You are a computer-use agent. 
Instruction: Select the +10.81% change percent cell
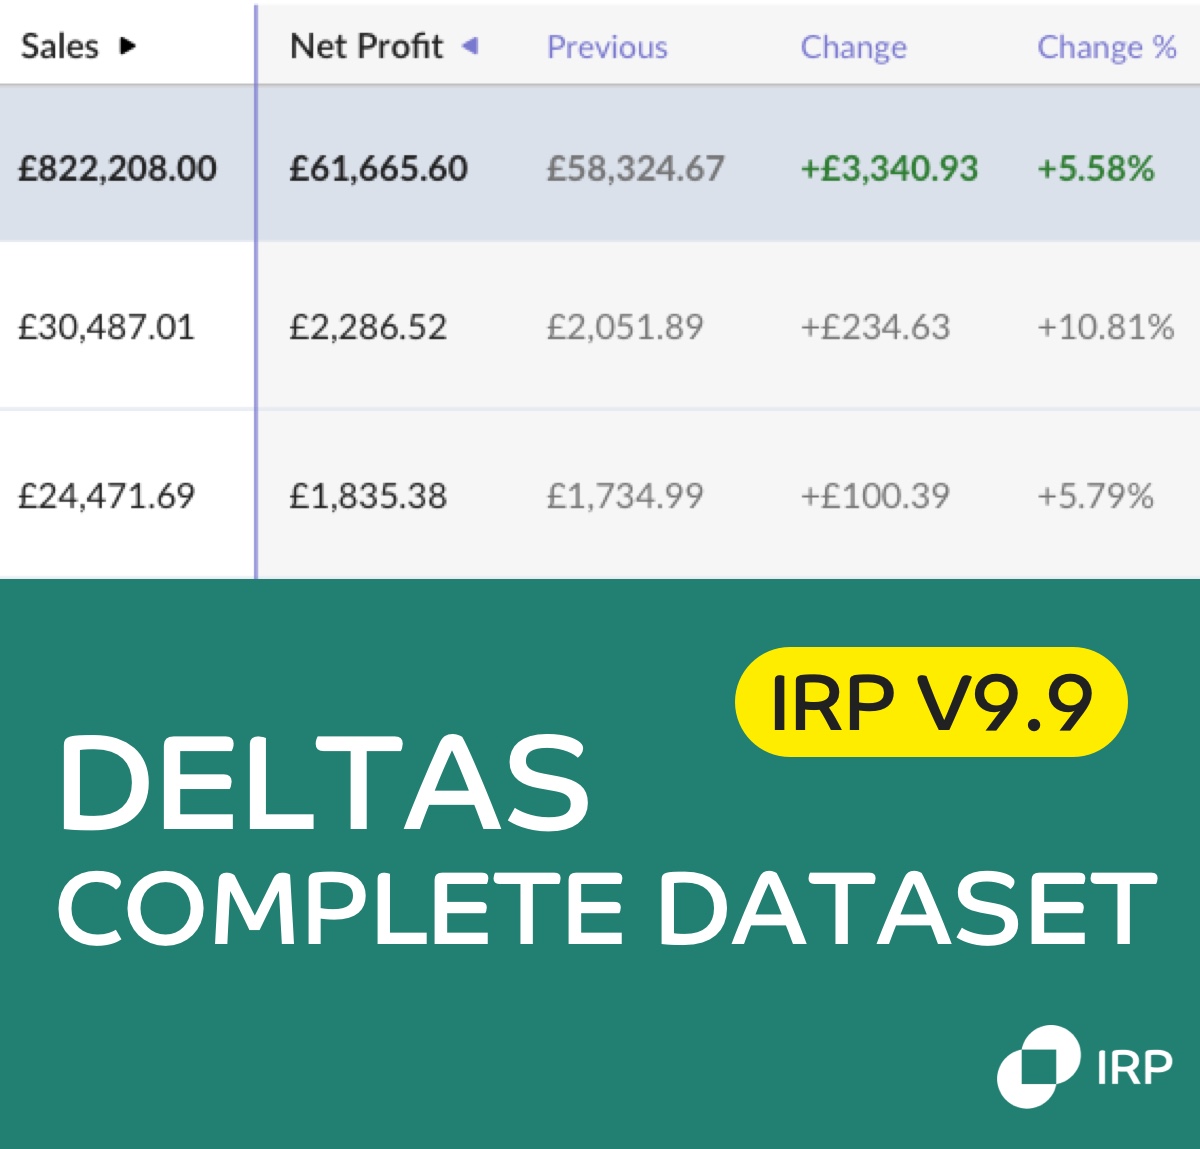coord(1106,327)
